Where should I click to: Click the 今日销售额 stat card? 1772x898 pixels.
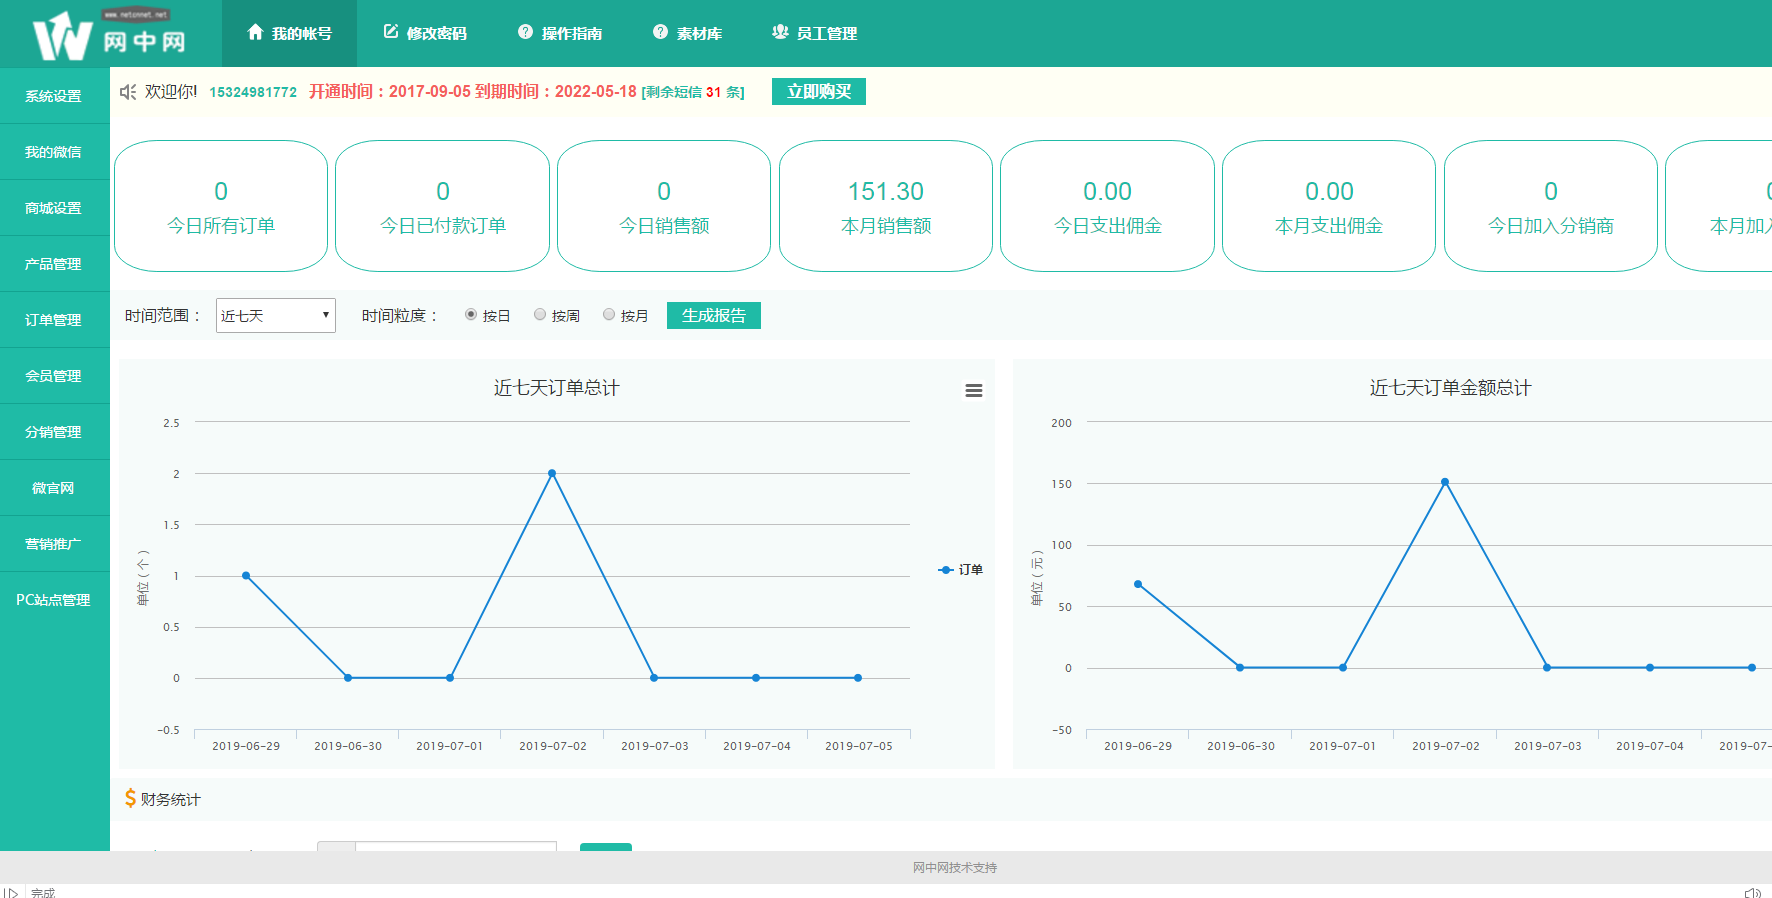(x=664, y=206)
